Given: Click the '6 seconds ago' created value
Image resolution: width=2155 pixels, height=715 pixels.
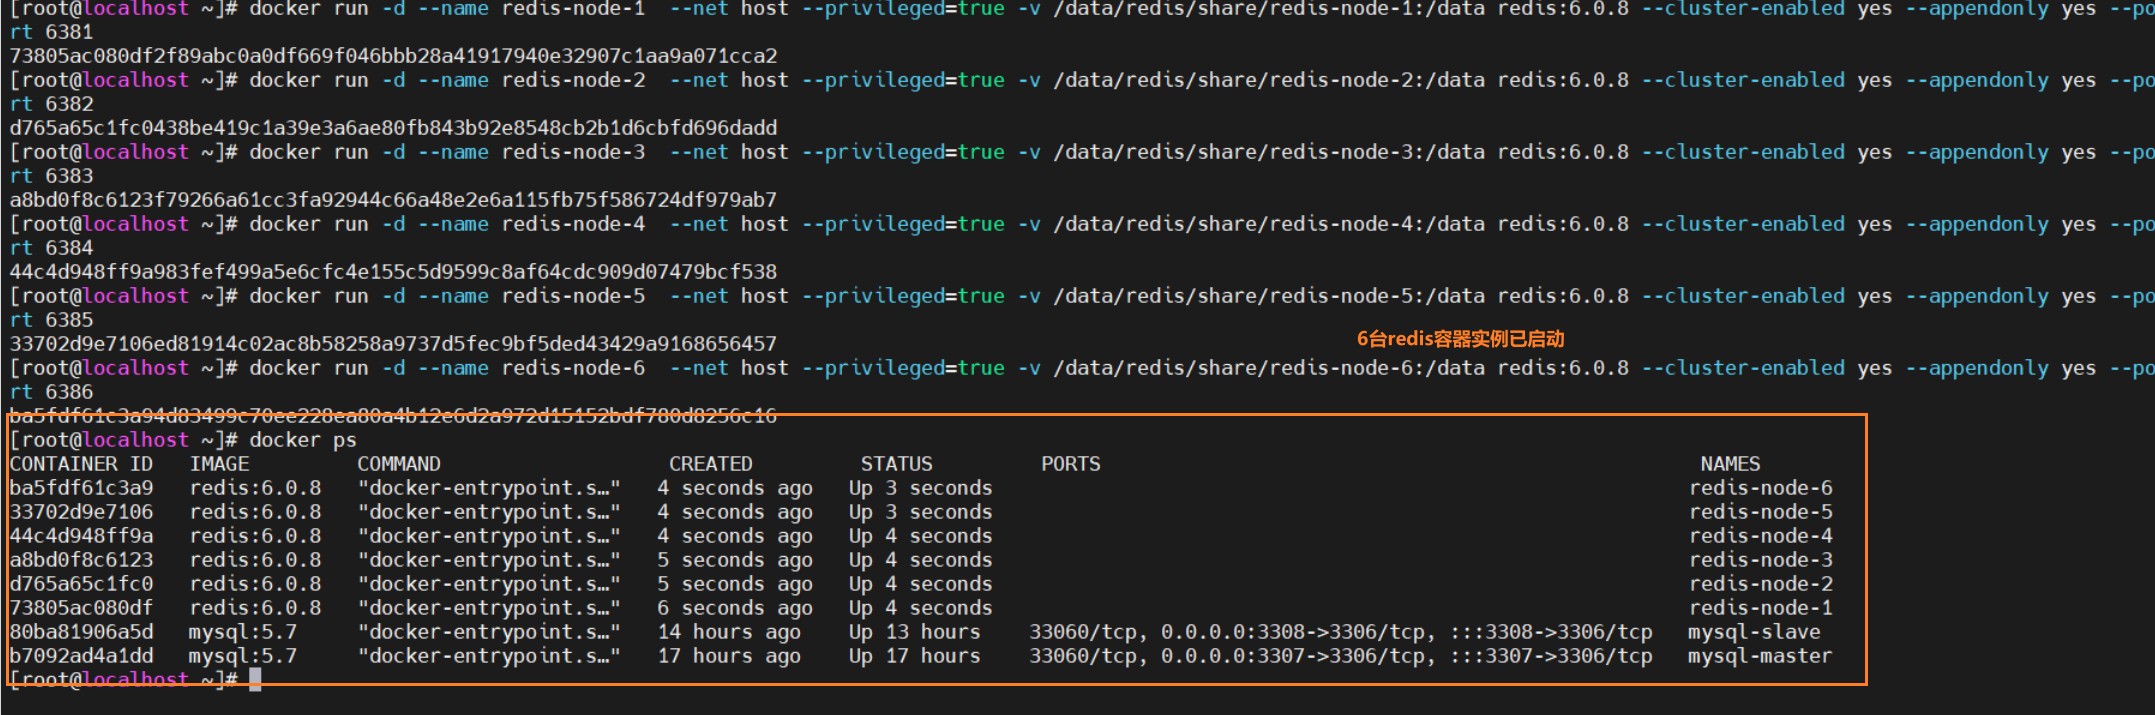Looking at the screenshot, I should tap(735, 608).
